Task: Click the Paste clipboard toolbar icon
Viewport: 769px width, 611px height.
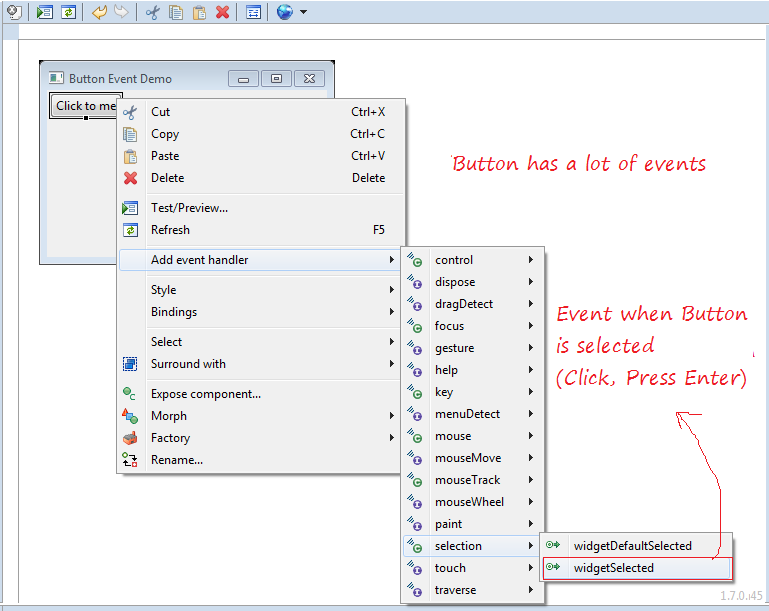Action: [199, 12]
